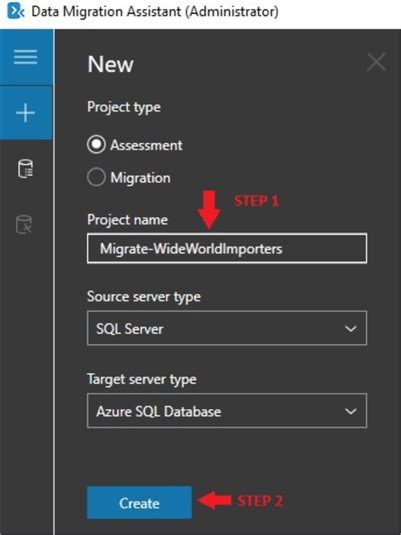Image resolution: width=401 pixels, height=535 pixels.
Task: Click the Data Migration Assistant window title
Action: point(155,11)
